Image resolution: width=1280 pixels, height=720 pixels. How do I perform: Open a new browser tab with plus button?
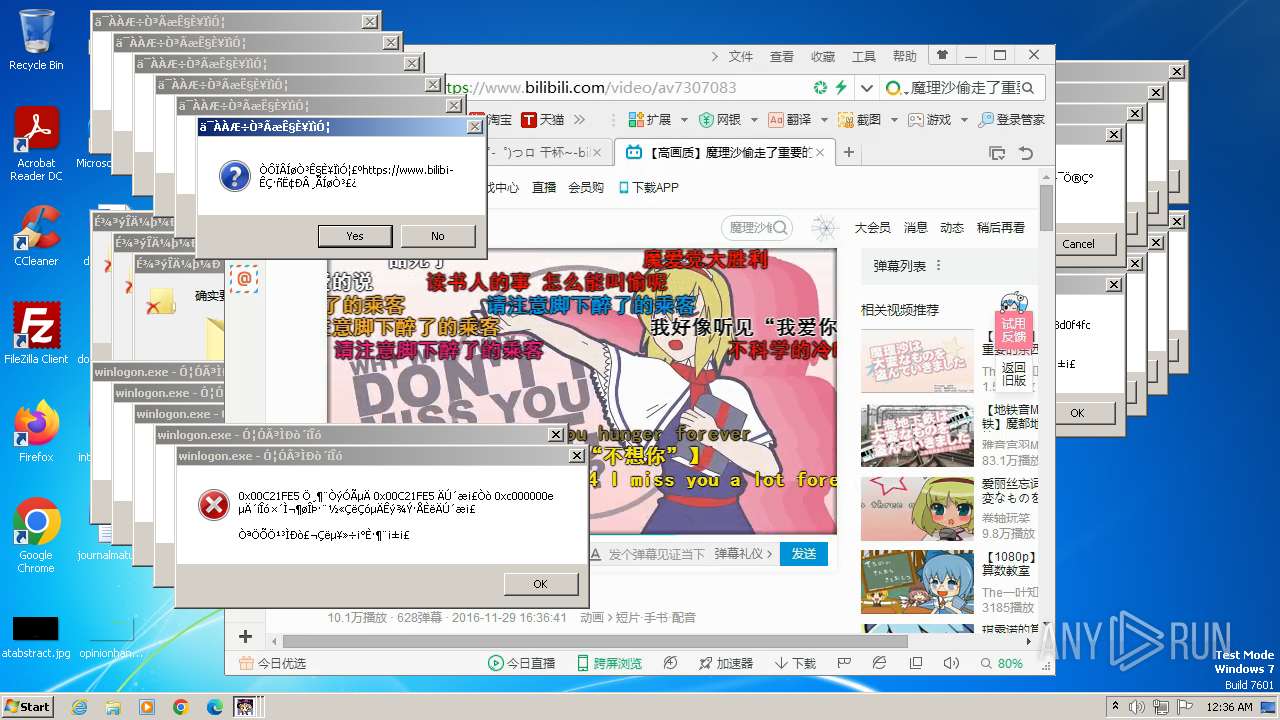(849, 153)
